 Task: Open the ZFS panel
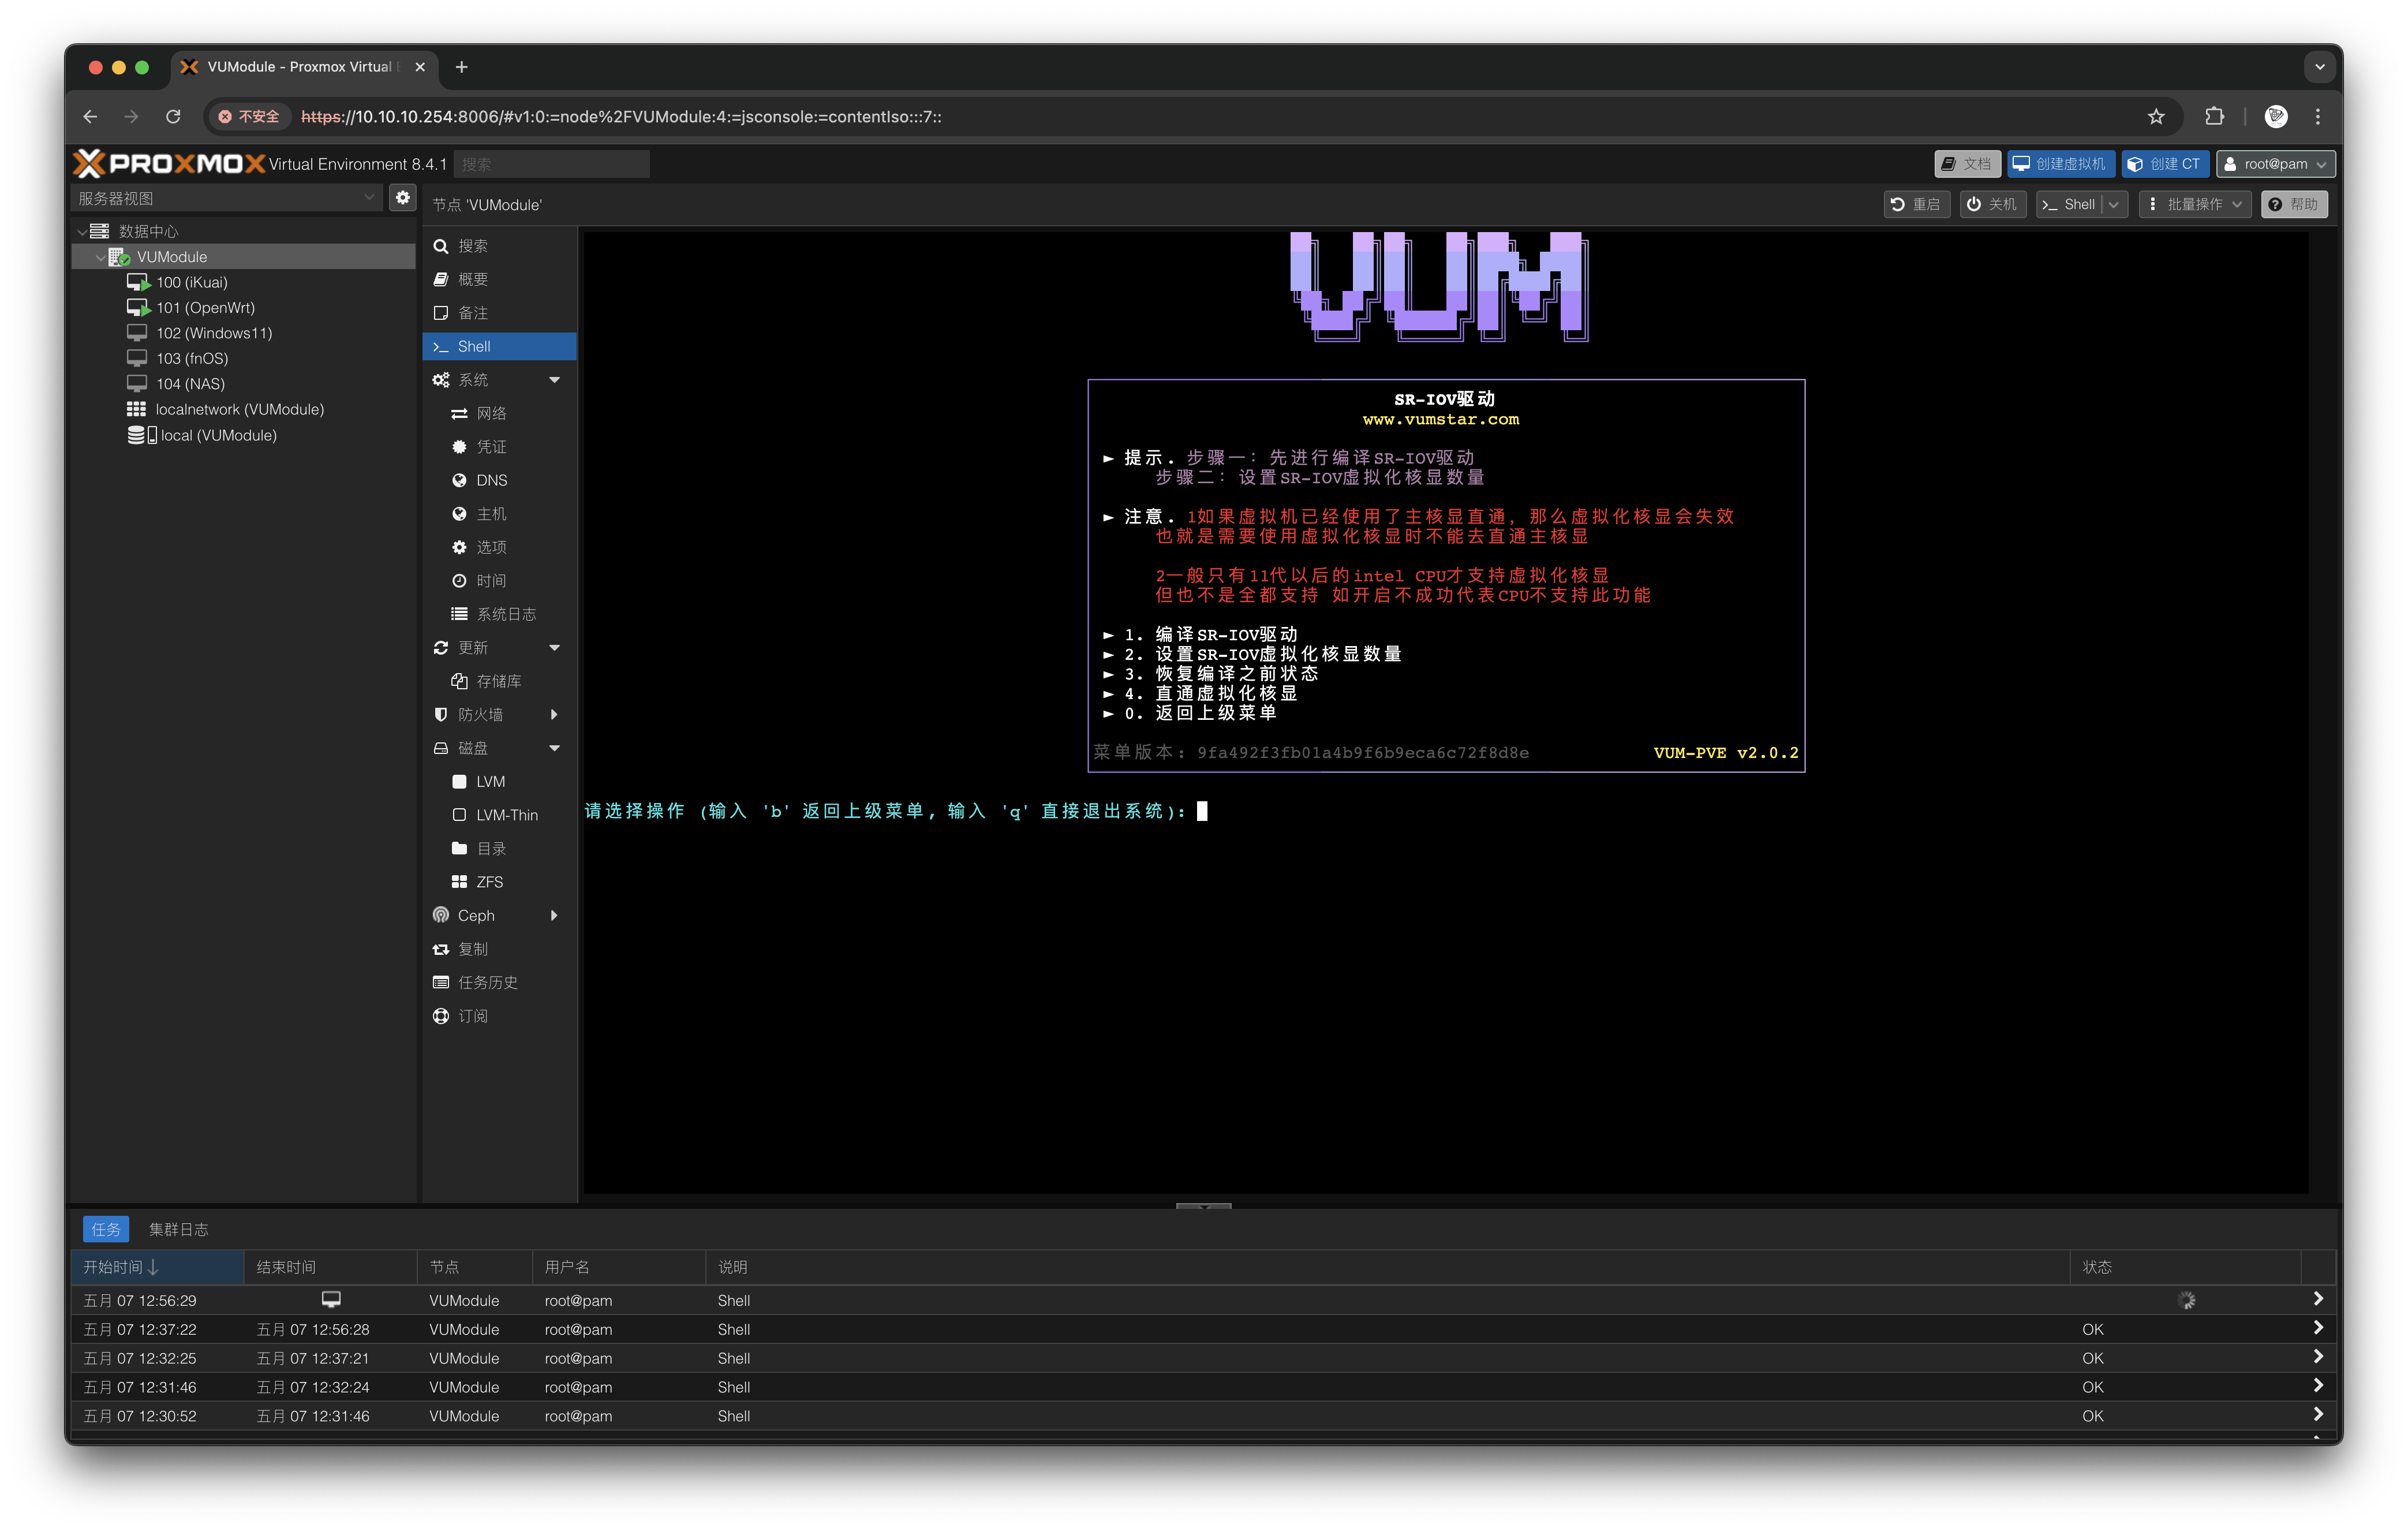489,881
